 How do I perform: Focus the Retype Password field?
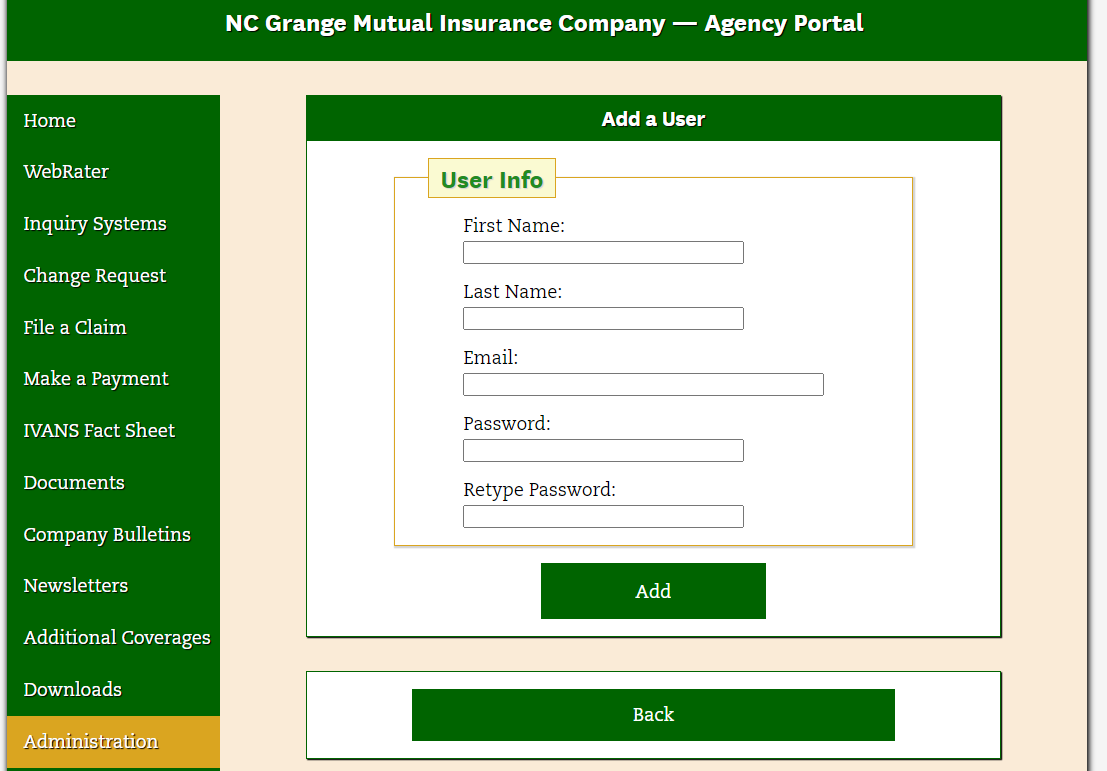603,517
